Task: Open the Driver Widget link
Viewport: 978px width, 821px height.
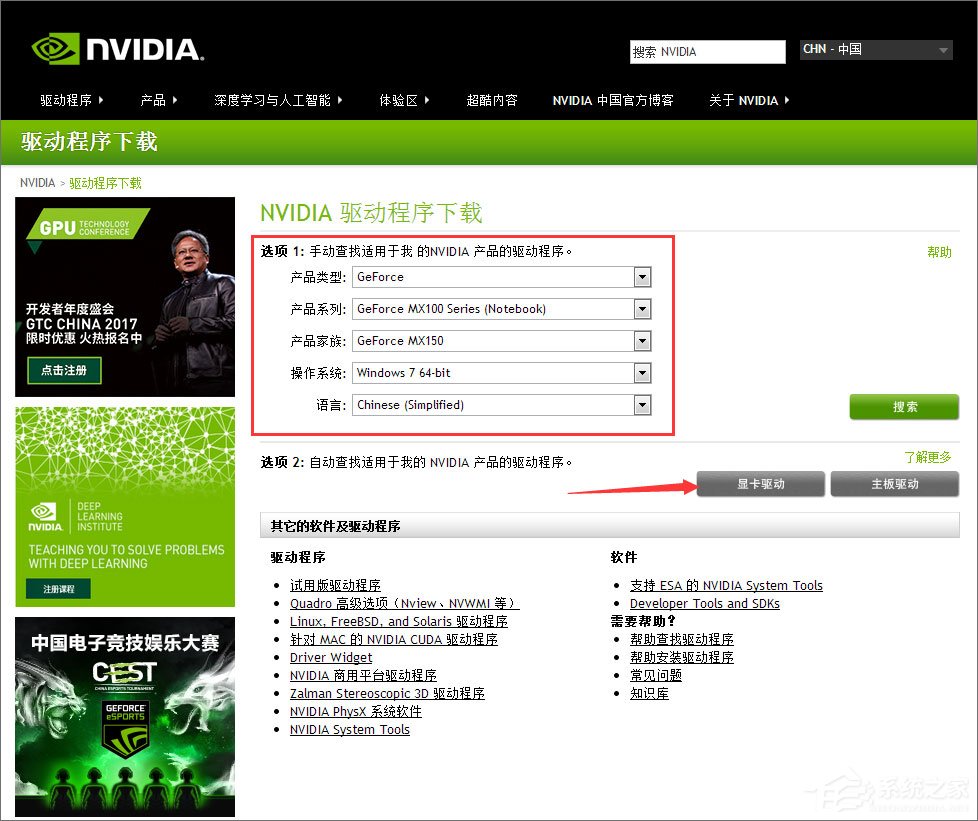Action: pos(331,657)
